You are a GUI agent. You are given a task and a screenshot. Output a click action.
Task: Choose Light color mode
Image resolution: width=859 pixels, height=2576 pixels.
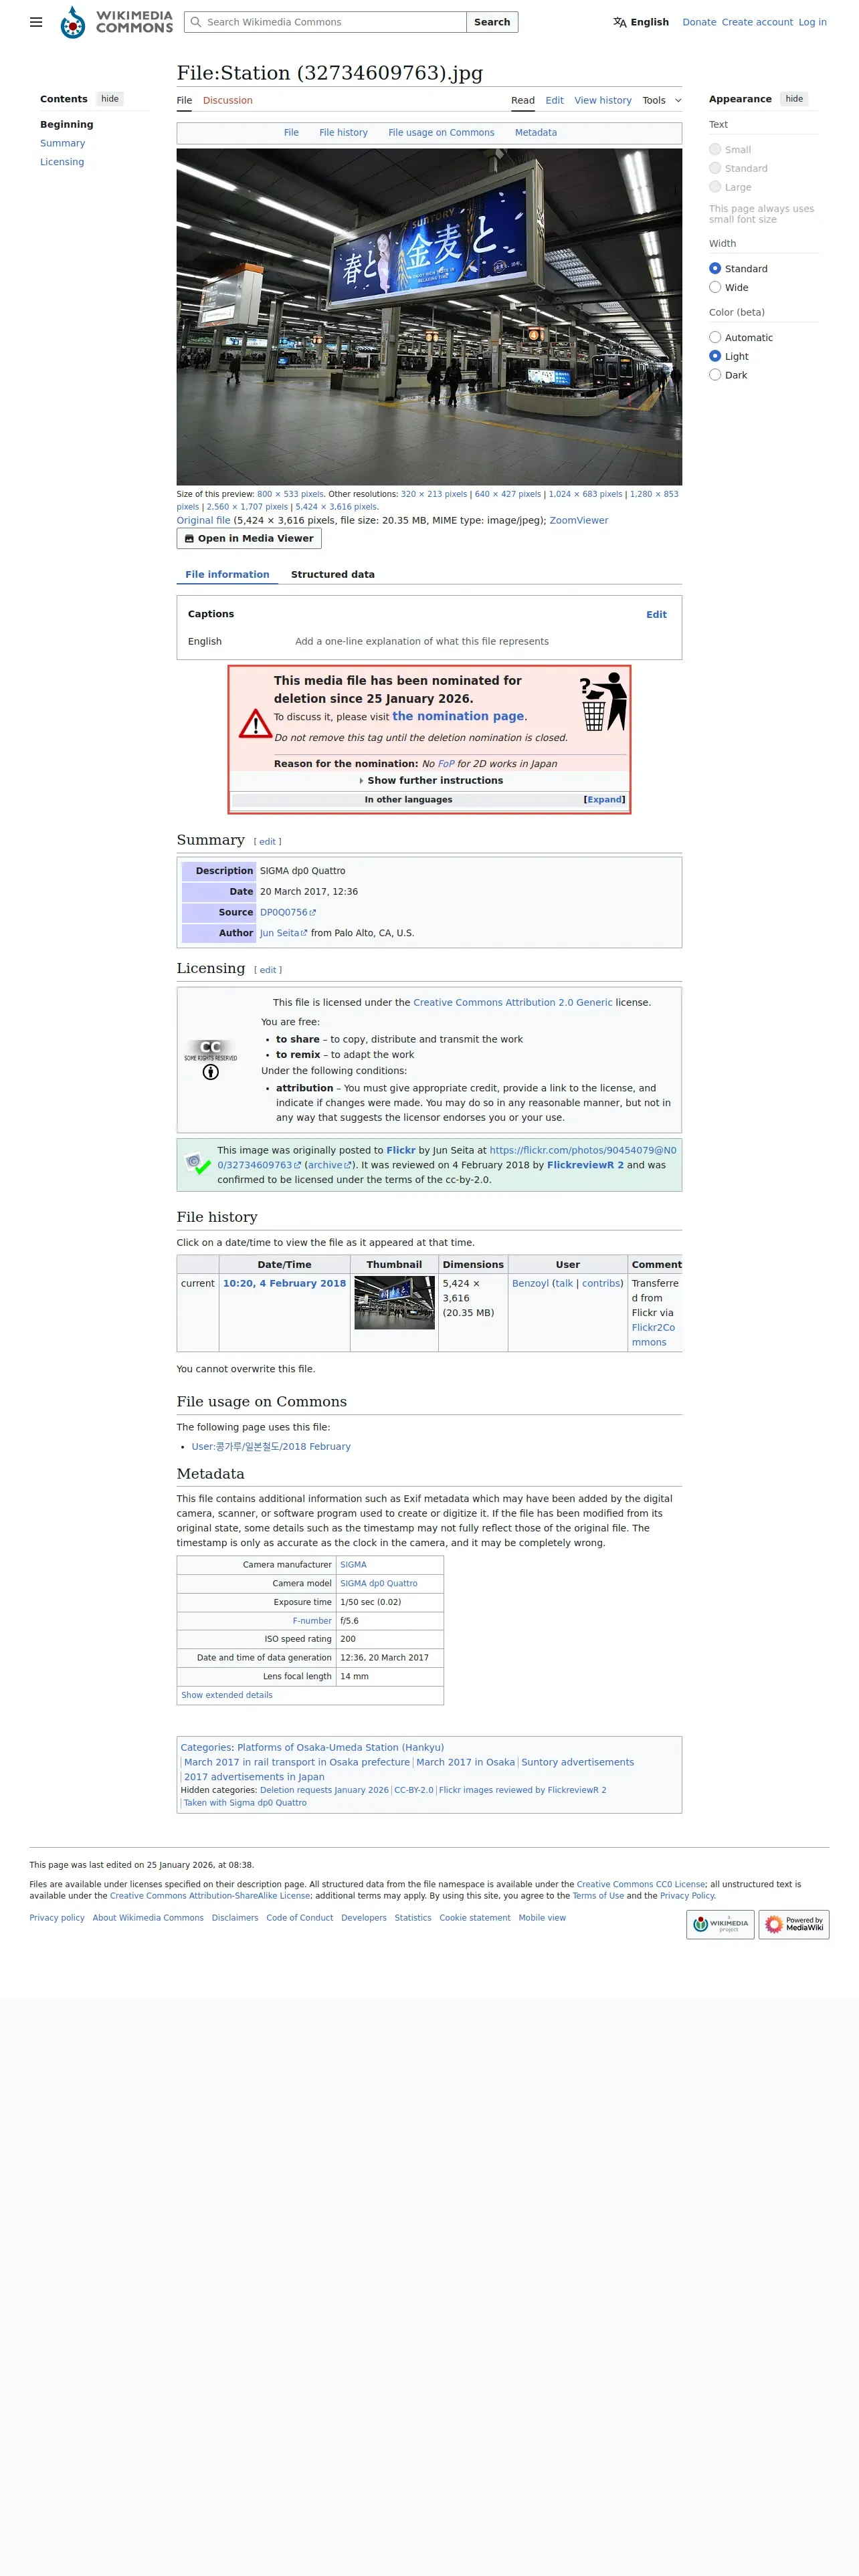pos(715,356)
